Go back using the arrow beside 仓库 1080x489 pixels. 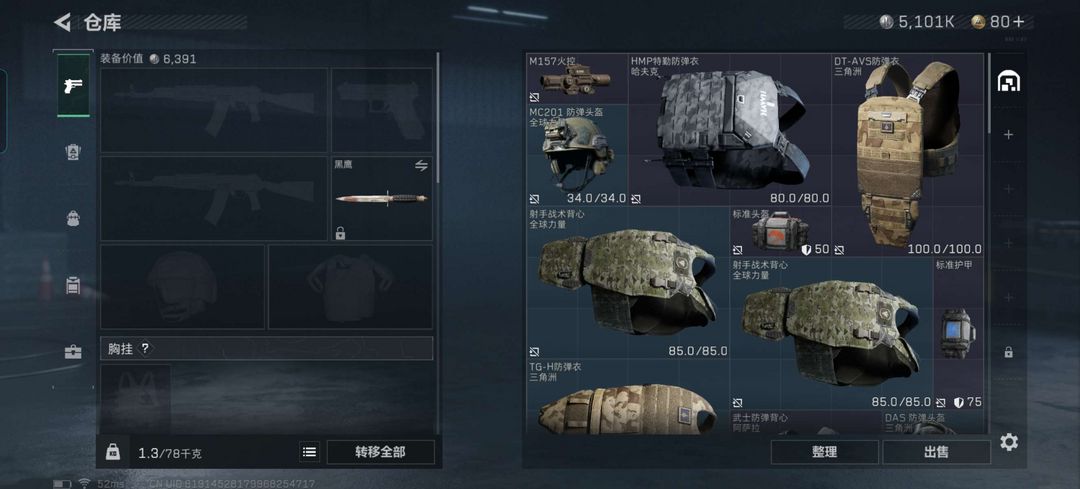(x=63, y=23)
